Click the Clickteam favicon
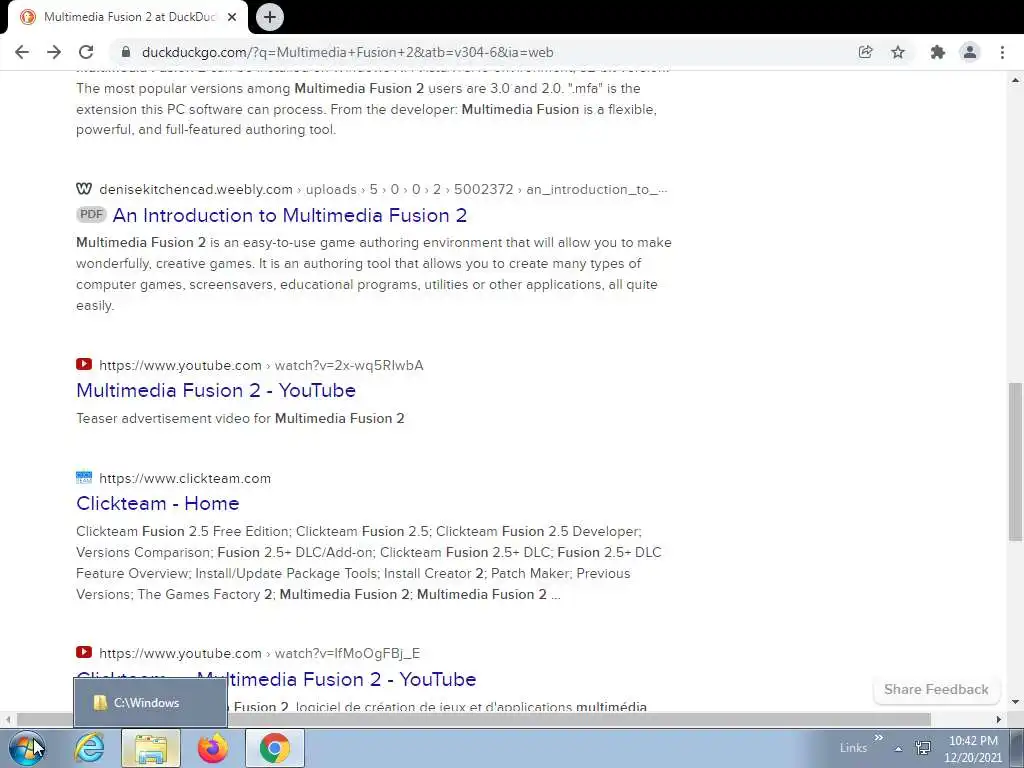Screen dimensions: 1024x768 (84, 477)
